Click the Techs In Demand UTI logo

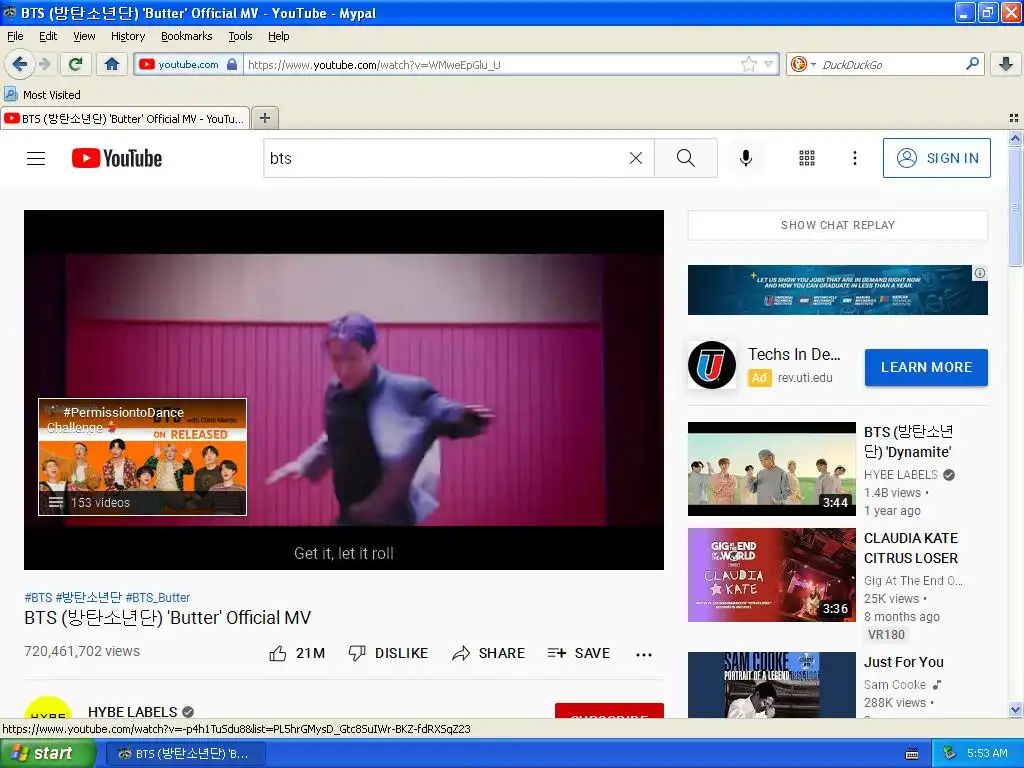click(x=712, y=365)
